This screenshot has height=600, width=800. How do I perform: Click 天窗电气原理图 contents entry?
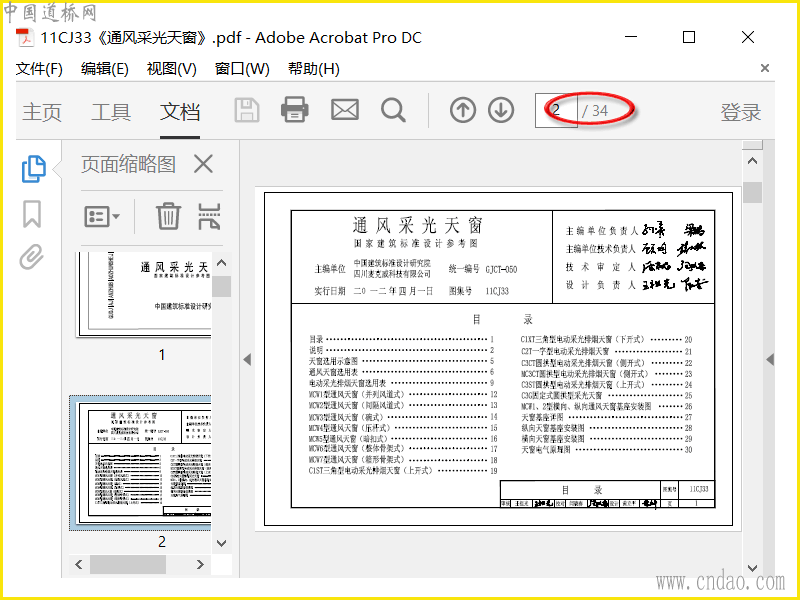[x=546, y=449]
